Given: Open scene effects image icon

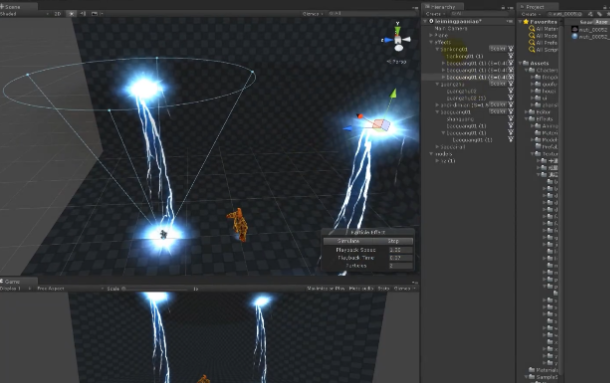Looking at the screenshot, I should (x=94, y=14).
